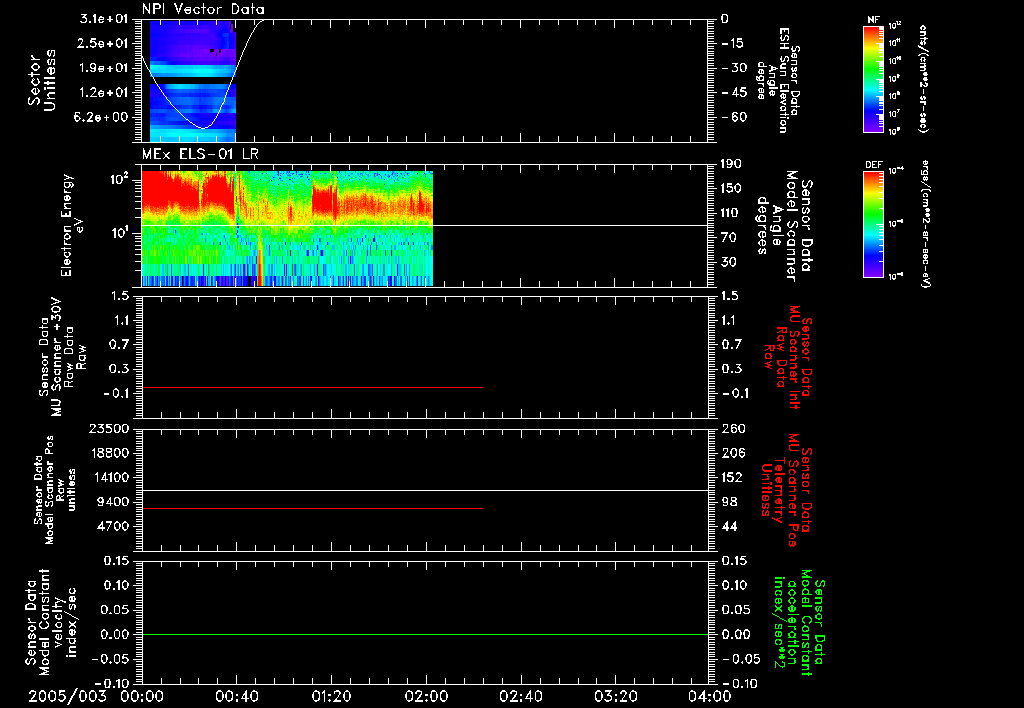Click the '150' scanner angle tick value
This screenshot has width=1024, height=708.
tap(731, 188)
